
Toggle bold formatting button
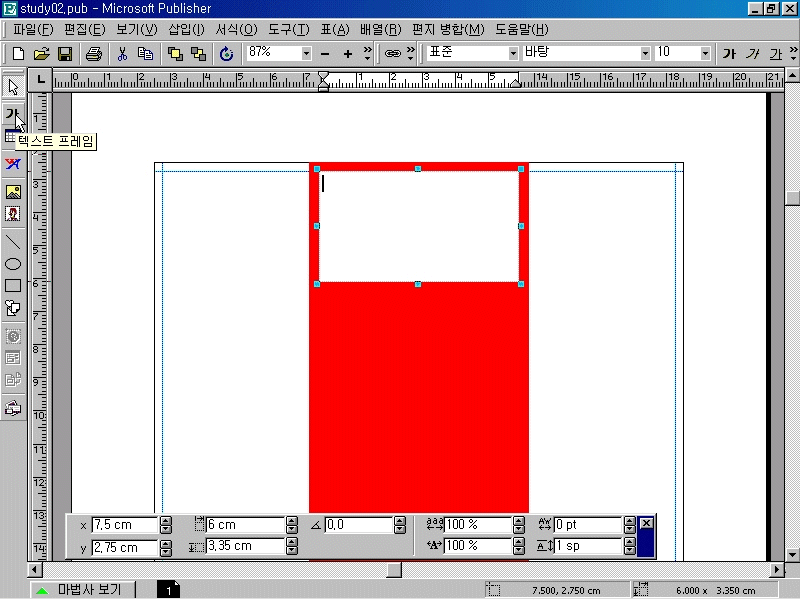click(729, 54)
